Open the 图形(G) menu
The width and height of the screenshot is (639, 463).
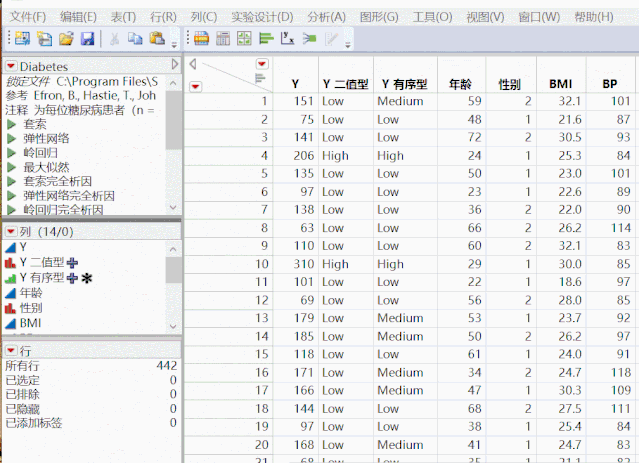(379, 17)
